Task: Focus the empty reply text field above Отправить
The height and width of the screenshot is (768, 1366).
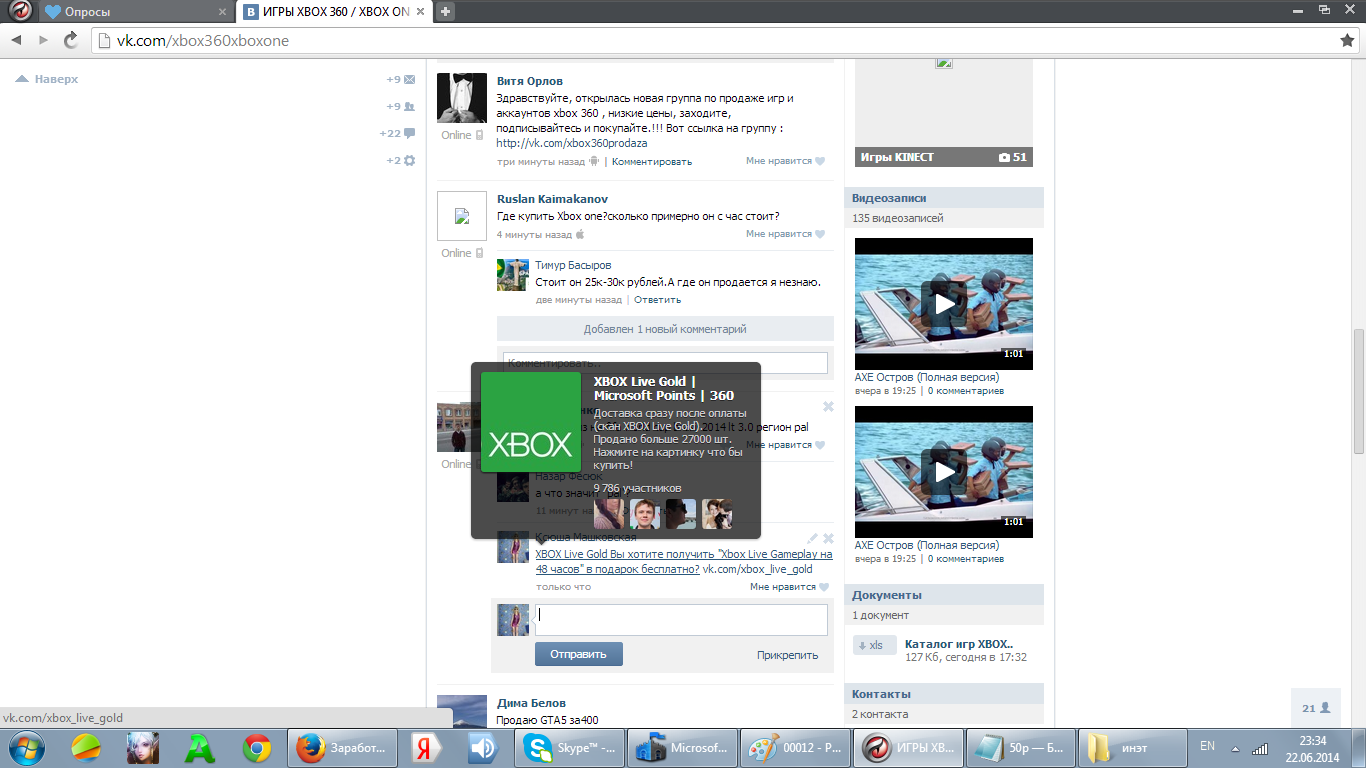Action: click(681, 620)
